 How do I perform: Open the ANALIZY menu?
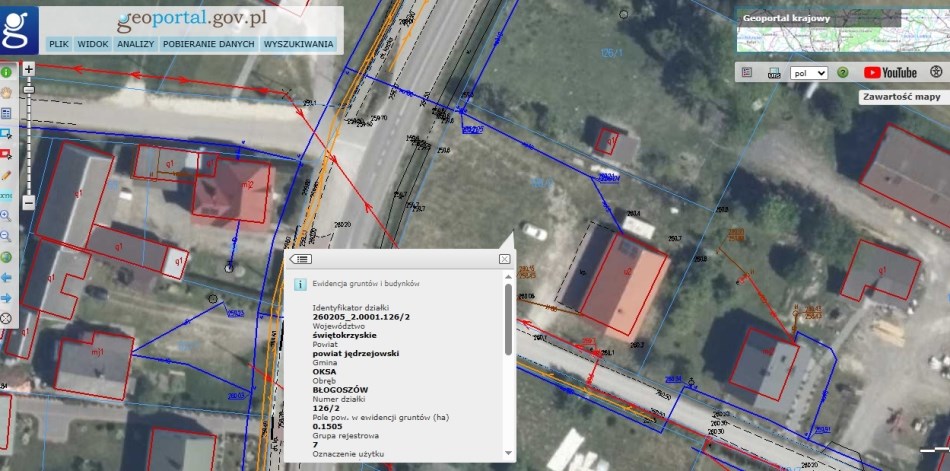135,44
